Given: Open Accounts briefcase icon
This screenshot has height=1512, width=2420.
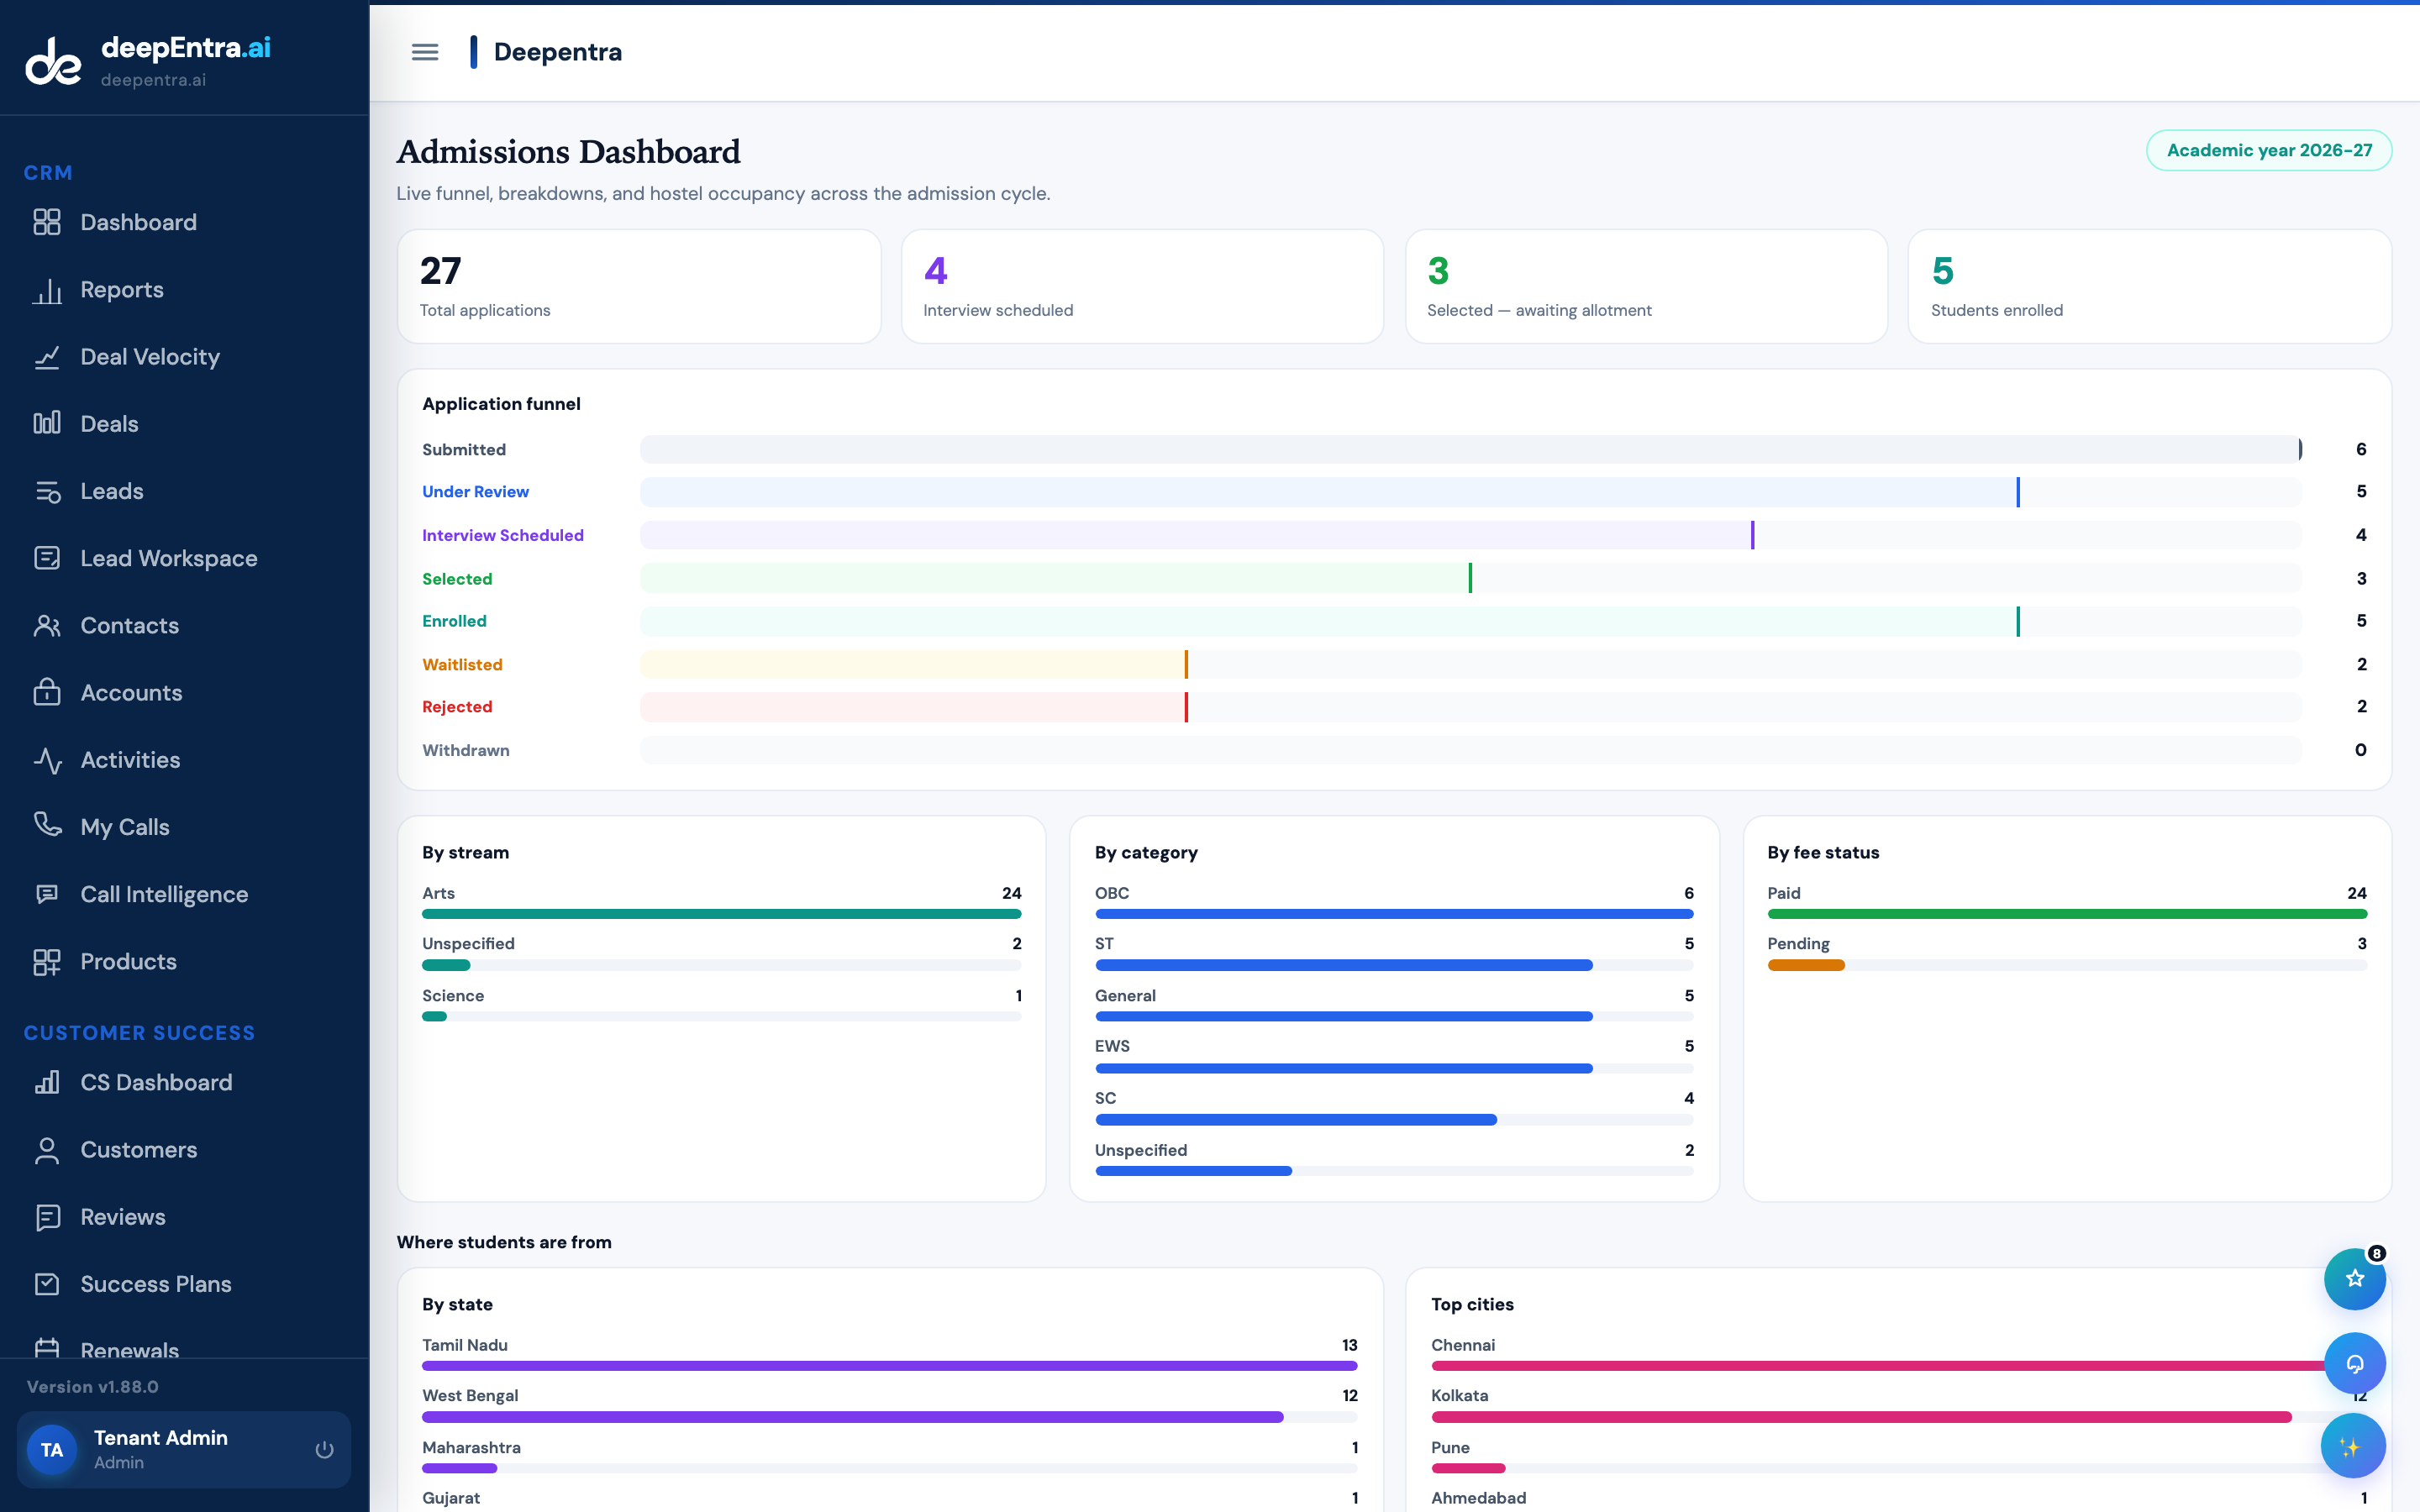Looking at the screenshot, I should [x=47, y=693].
